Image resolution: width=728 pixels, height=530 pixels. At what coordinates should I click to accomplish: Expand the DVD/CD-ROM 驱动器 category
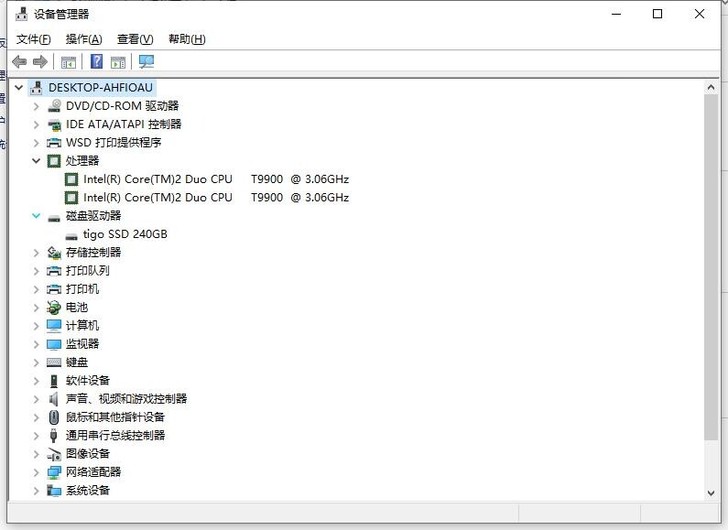[36, 106]
